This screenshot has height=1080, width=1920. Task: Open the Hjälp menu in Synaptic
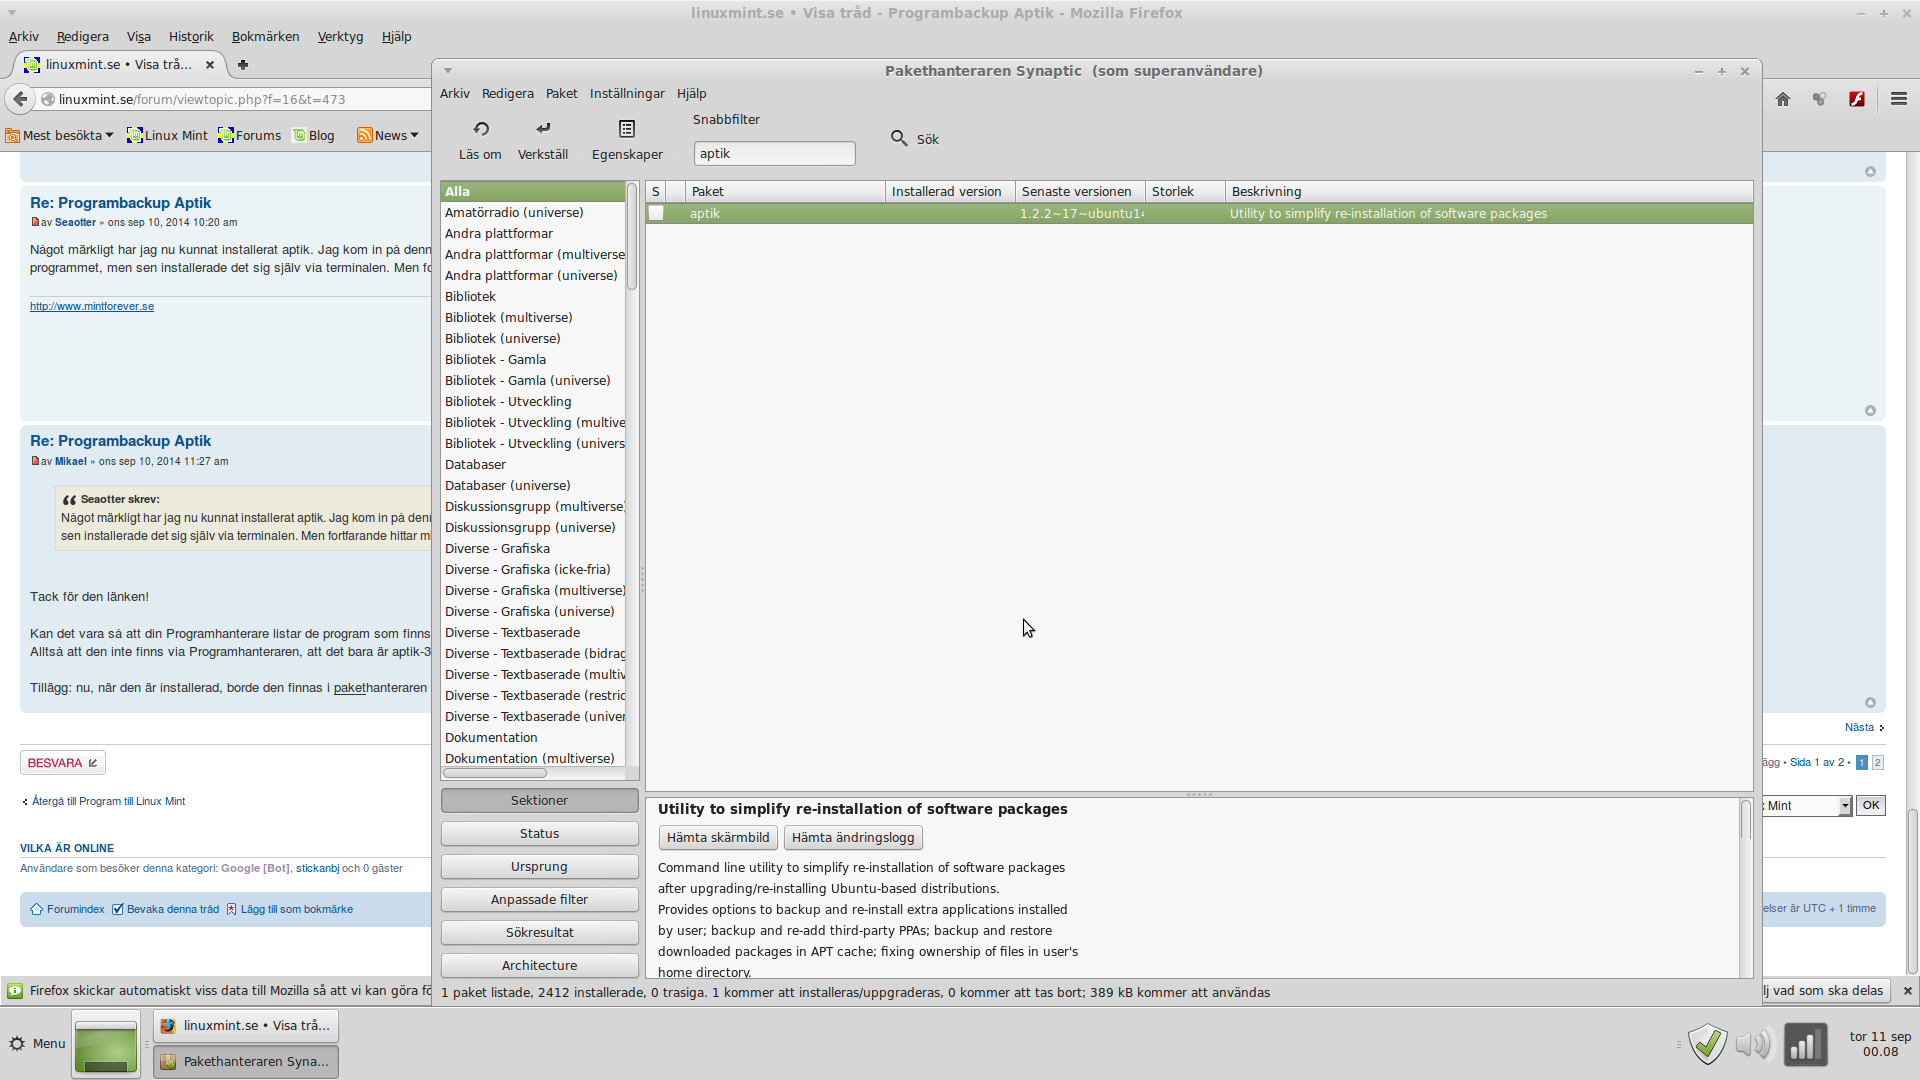[692, 94]
